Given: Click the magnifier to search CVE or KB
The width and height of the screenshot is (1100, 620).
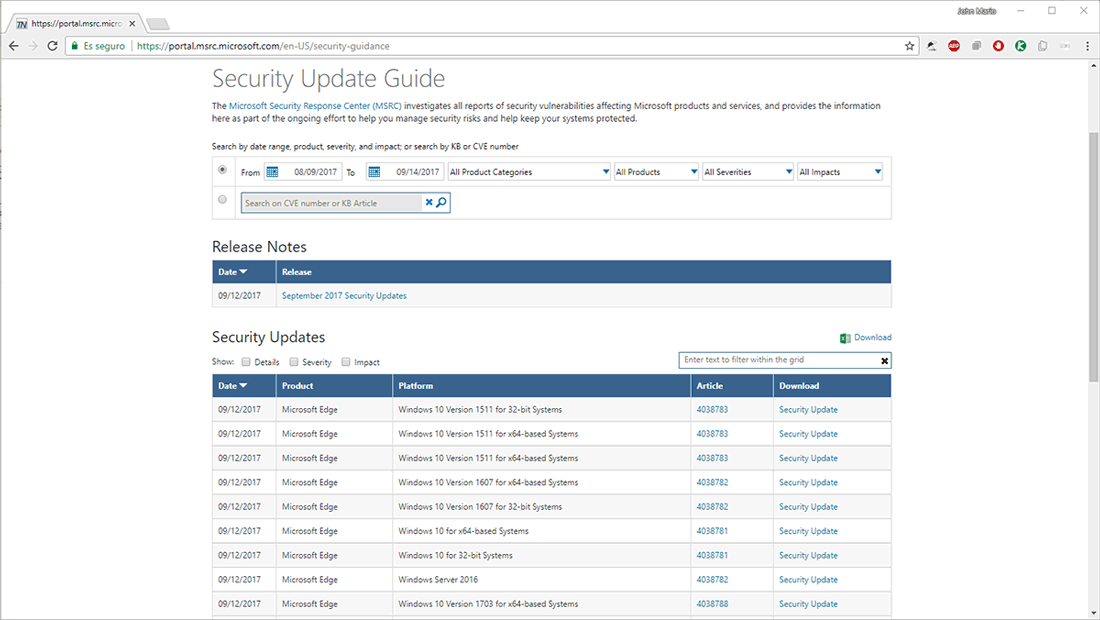Looking at the screenshot, I should click(x=441, y=202).
